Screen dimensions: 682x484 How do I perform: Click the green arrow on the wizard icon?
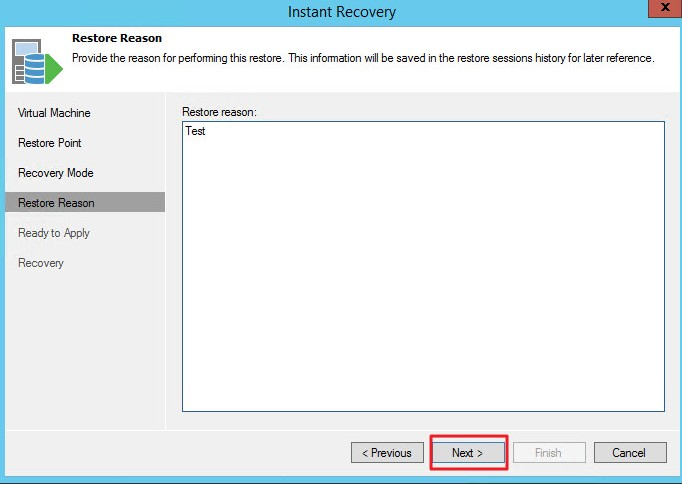(55, 68)
